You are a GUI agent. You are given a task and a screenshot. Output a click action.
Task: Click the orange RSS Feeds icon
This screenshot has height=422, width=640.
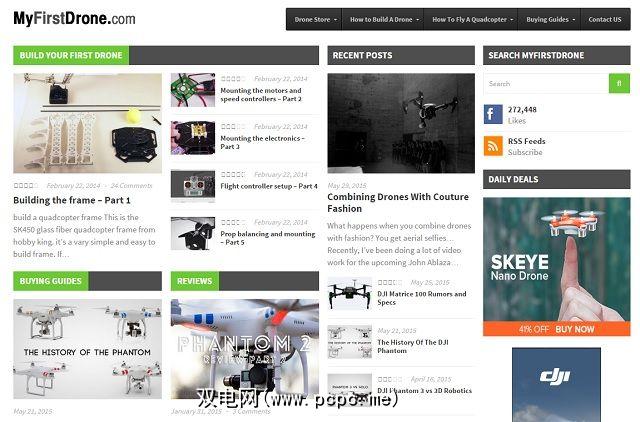pos(493,146)
